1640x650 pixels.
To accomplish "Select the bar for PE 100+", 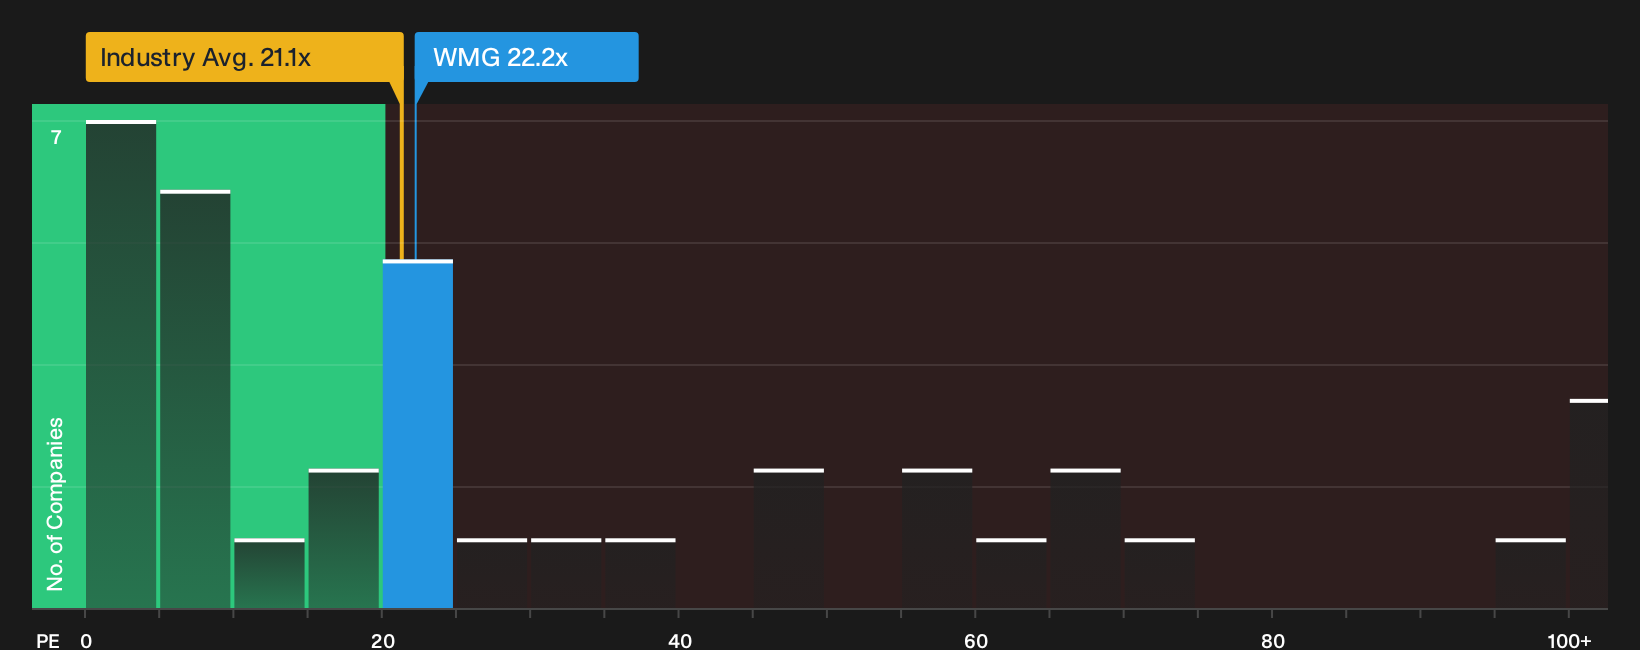I will [1589, 504].
